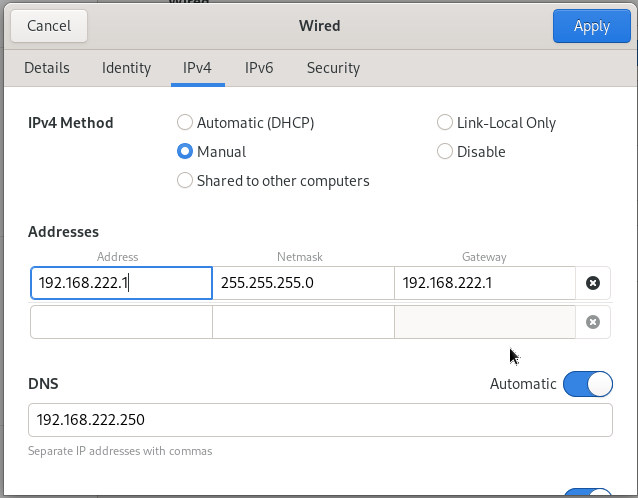The height and width of the screenshot is (498, 638).
Task: Click the empty Address field in second row
Action: click(x=121, y=322)
